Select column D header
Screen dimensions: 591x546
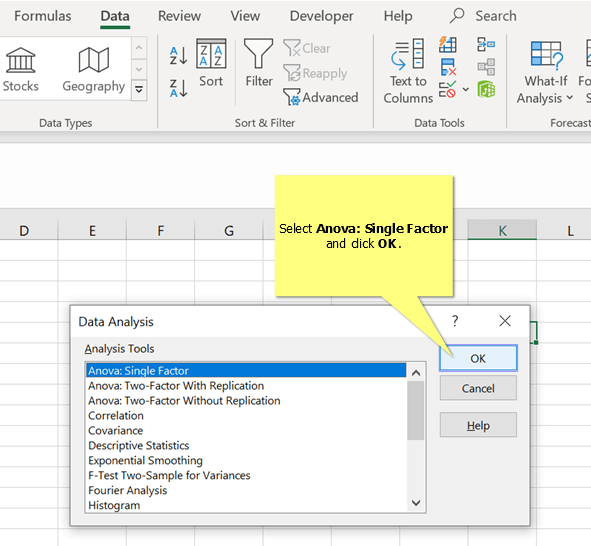pos(24,230)
